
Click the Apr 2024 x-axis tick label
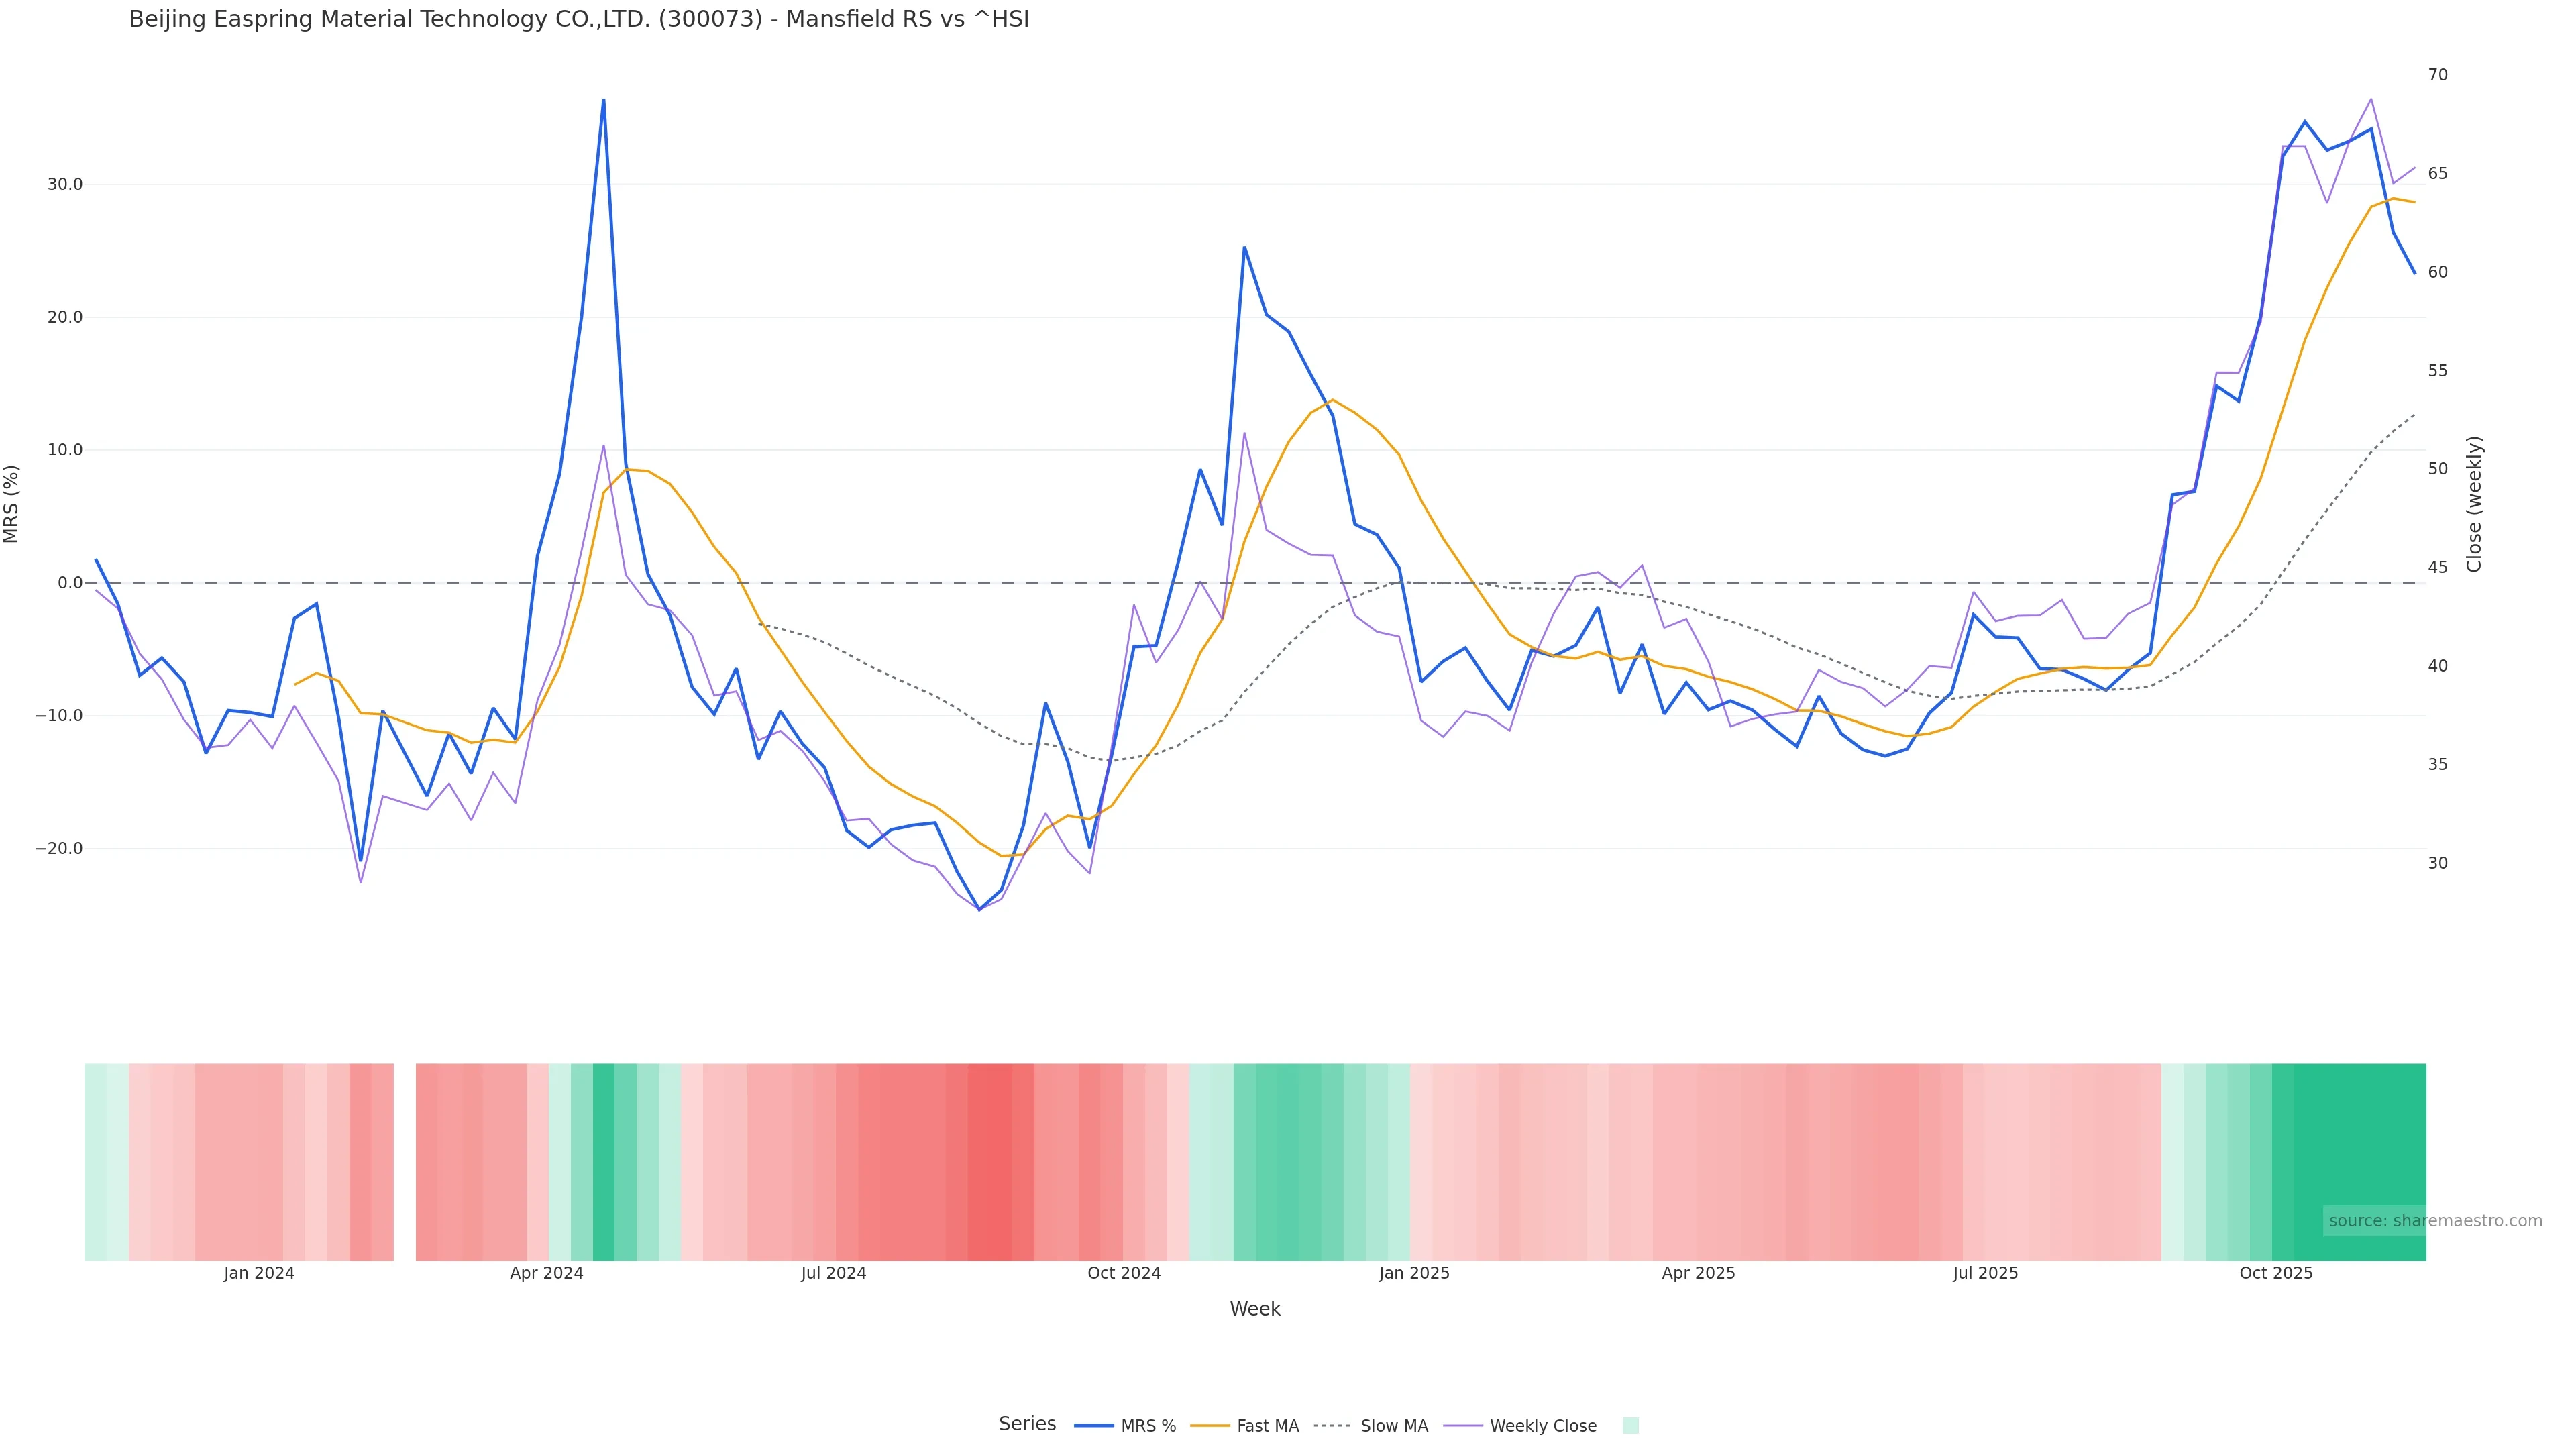point(546,1274)
